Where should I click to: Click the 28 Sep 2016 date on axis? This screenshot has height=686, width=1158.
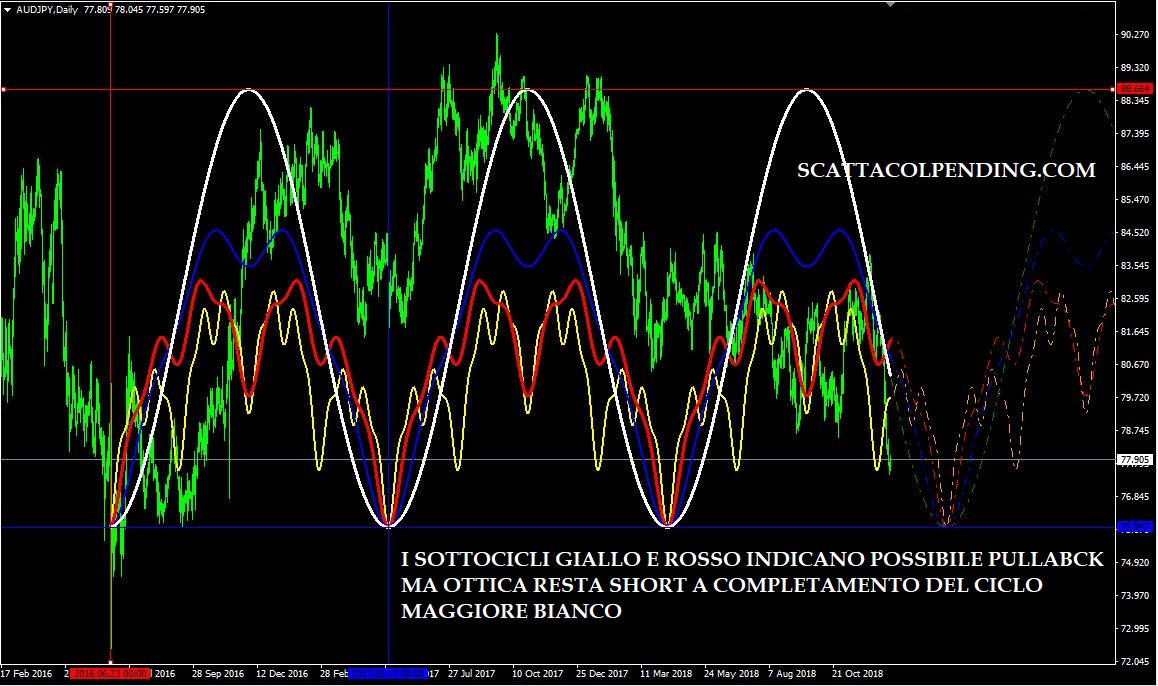pos(219,673)
